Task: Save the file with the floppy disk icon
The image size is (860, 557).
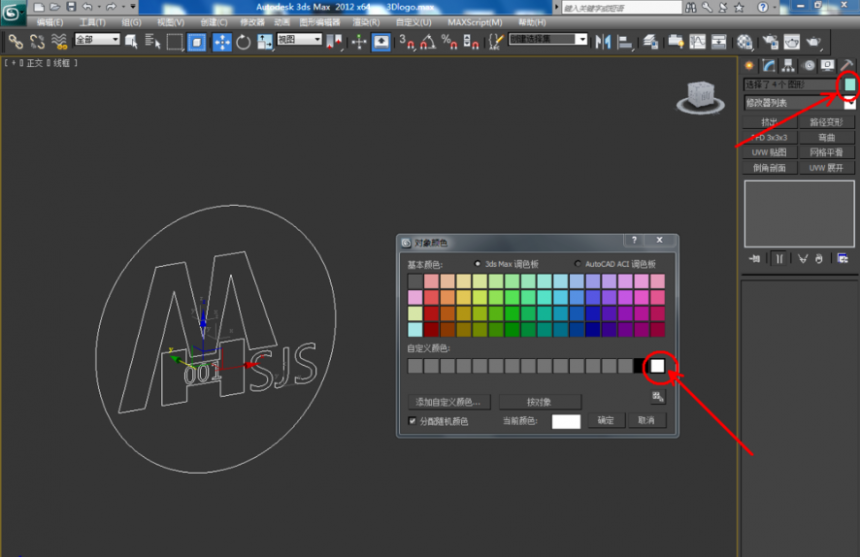Action: click(x=71, y=7)
